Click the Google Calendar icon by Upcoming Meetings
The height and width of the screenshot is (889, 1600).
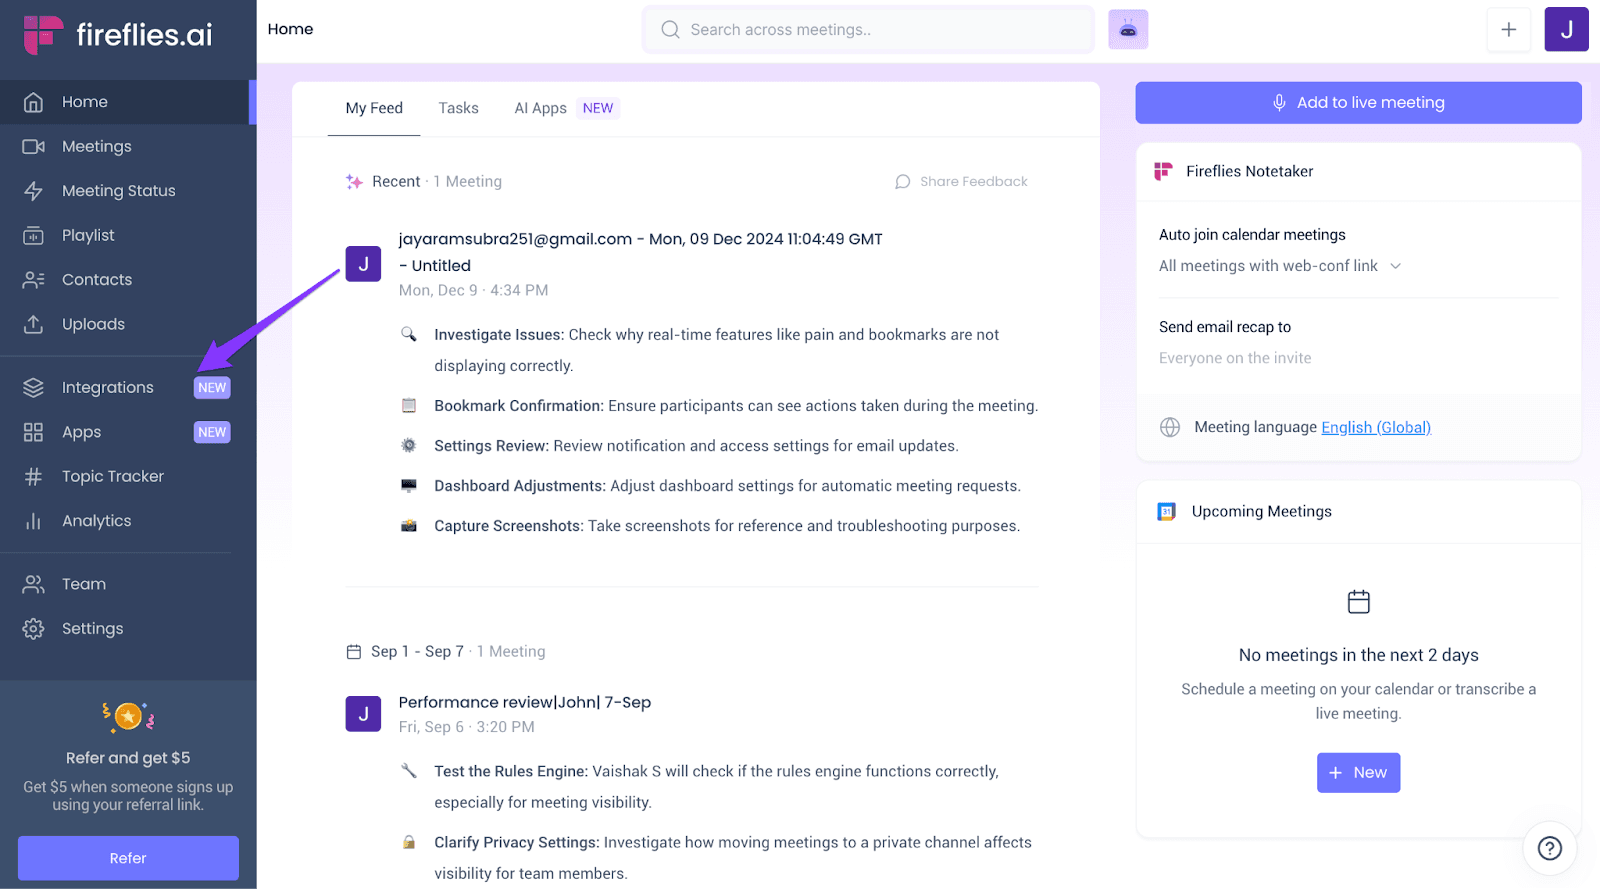tap(1166, 511)
